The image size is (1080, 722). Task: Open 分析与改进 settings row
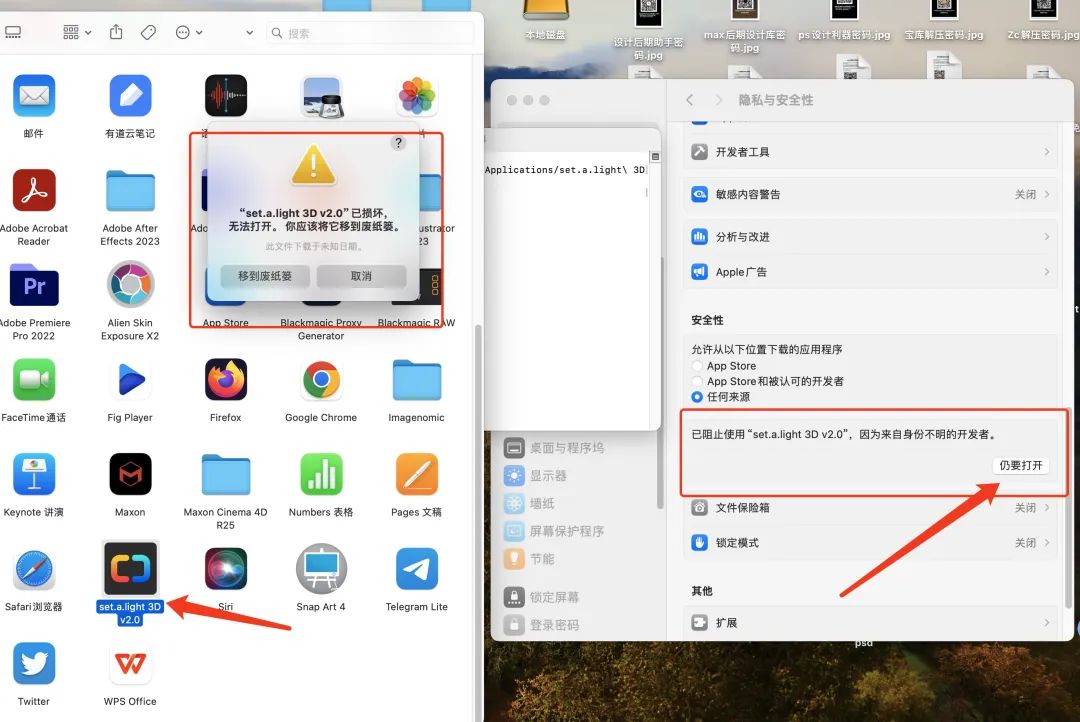point(871,236)
